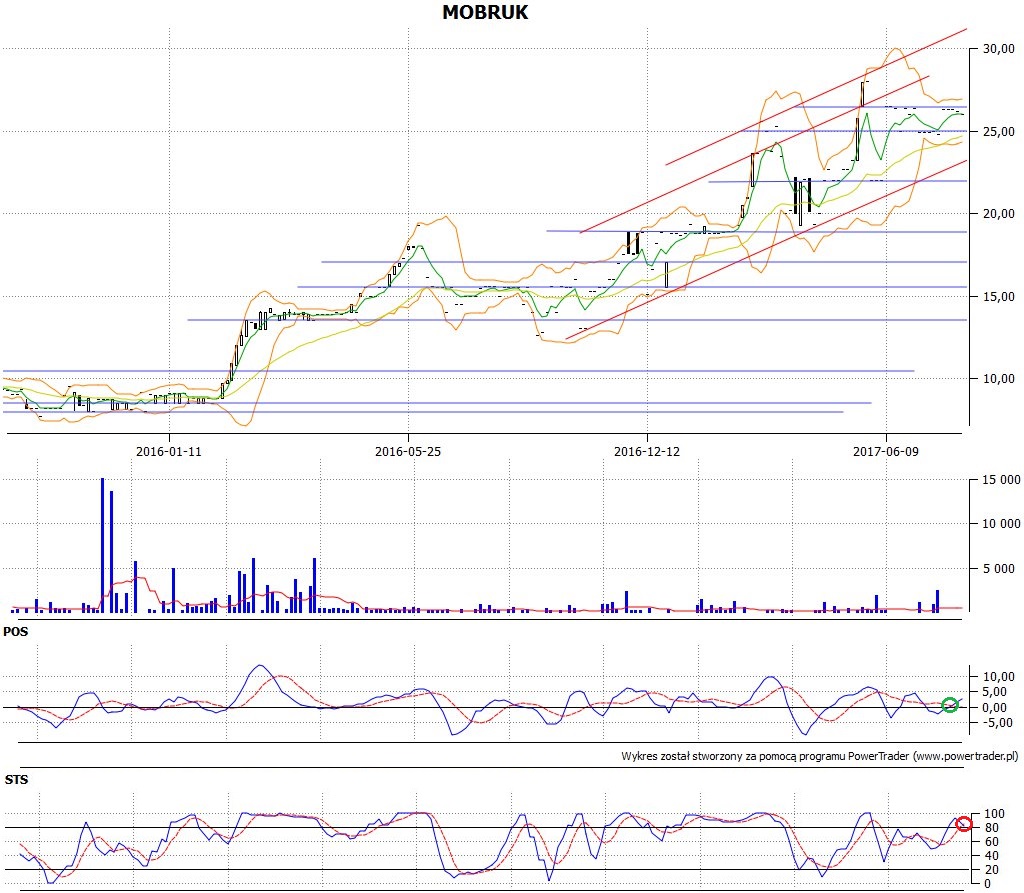Click the STS axis value 80

tap(991, 828)
